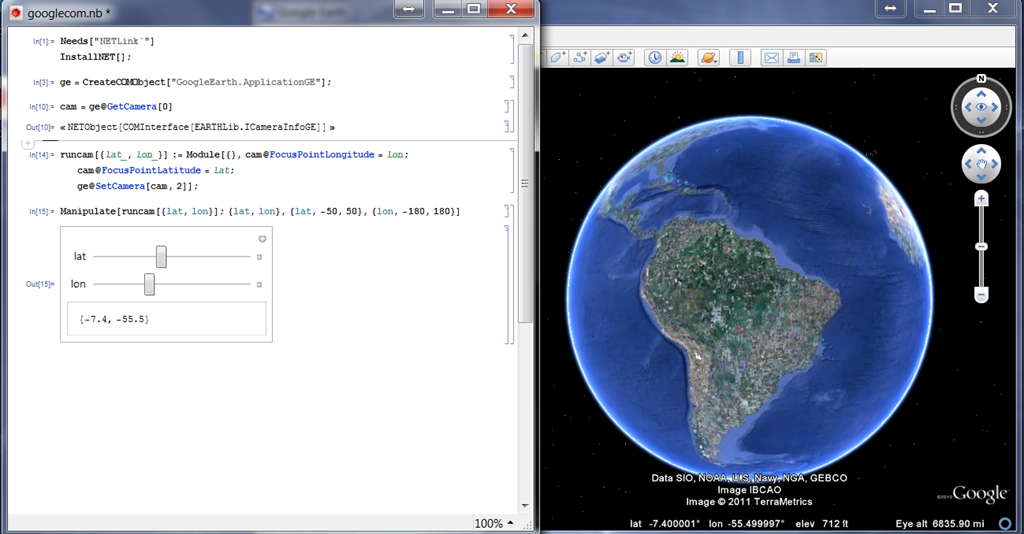Click the Add Polygon icon in Google Earth
The height and width of the screenshot is (534, 1024).
pyautogui.click(x=557, y=57)
